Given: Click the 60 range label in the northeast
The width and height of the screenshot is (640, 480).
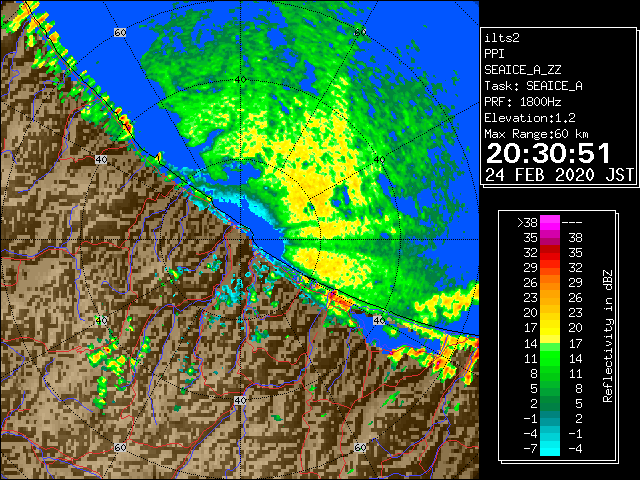Looking at the screenshot, I should point(360,33).
